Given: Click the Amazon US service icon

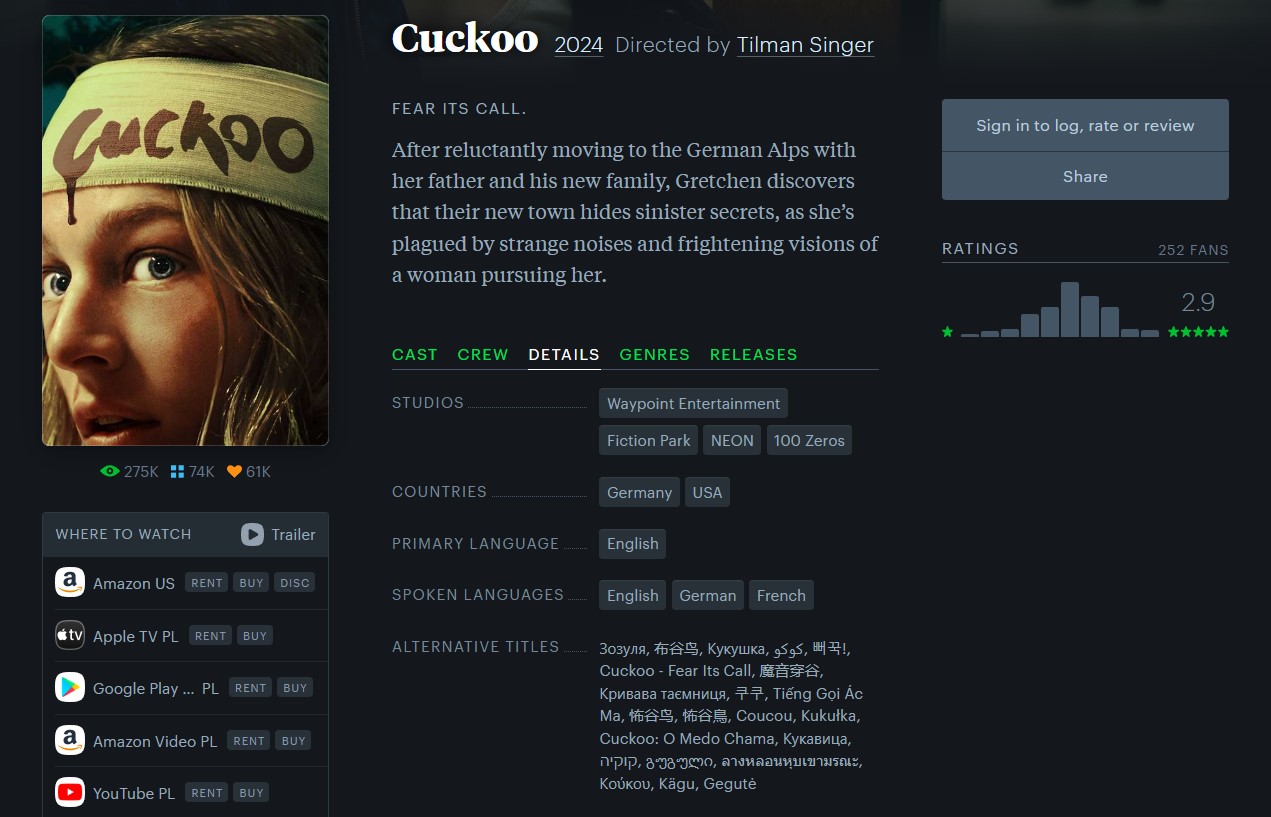Looking at the screenshot, I should (x=70, y=583).
